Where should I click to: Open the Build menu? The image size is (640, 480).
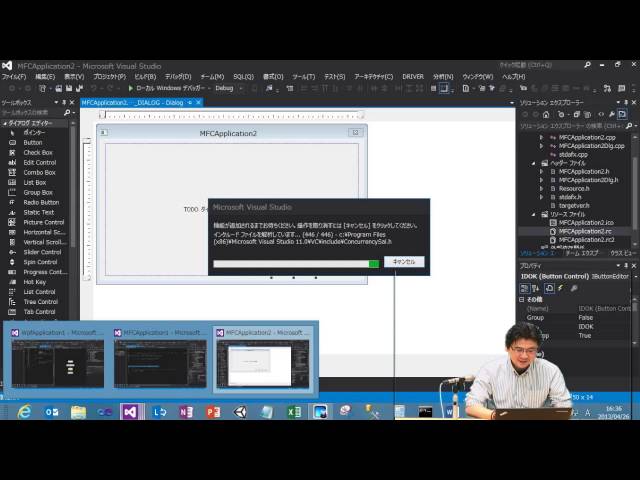[x=145, y=77]
